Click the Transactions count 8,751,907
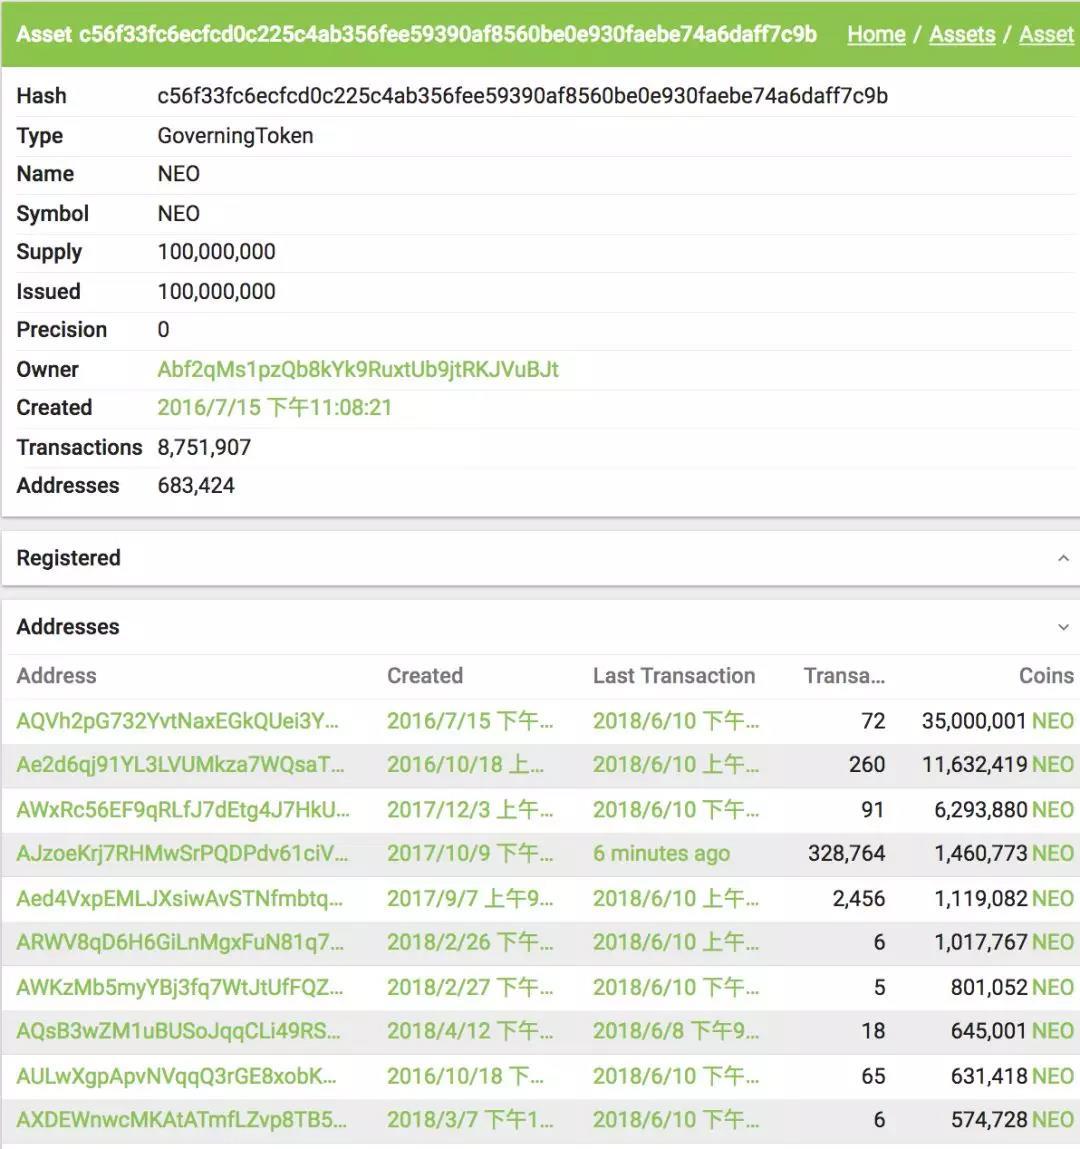1080x1149 pixels. point(204,447)
